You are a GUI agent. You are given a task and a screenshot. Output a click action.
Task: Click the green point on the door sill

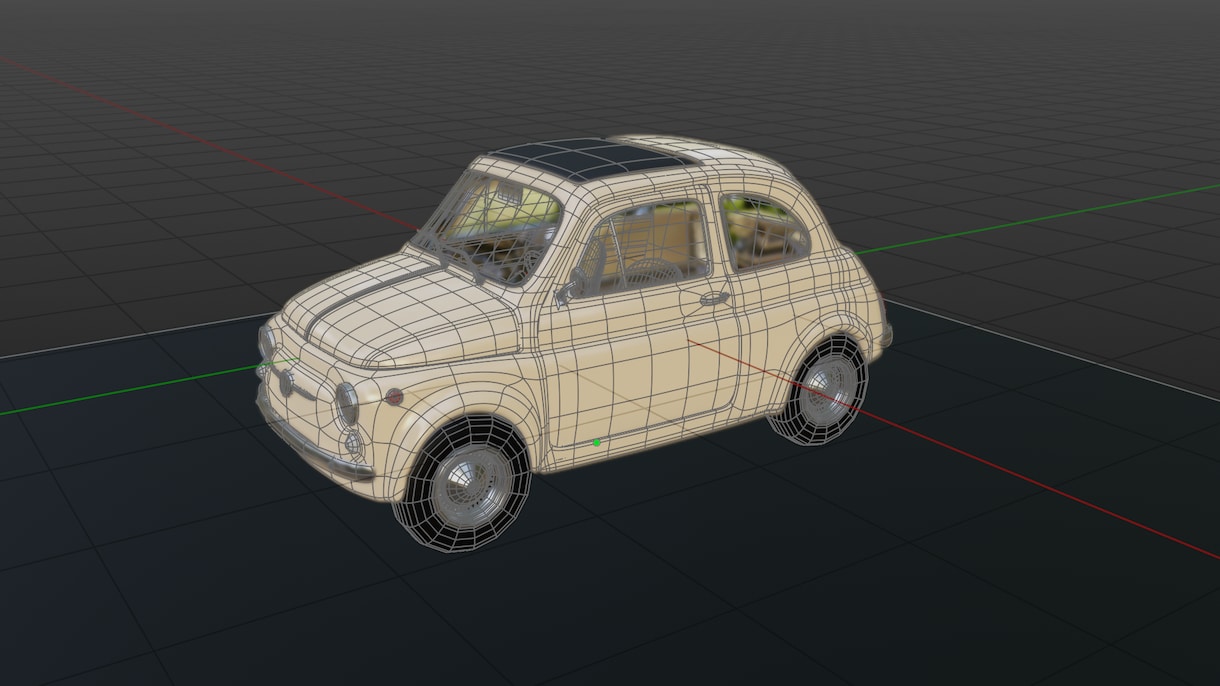[x=597, y=441]
